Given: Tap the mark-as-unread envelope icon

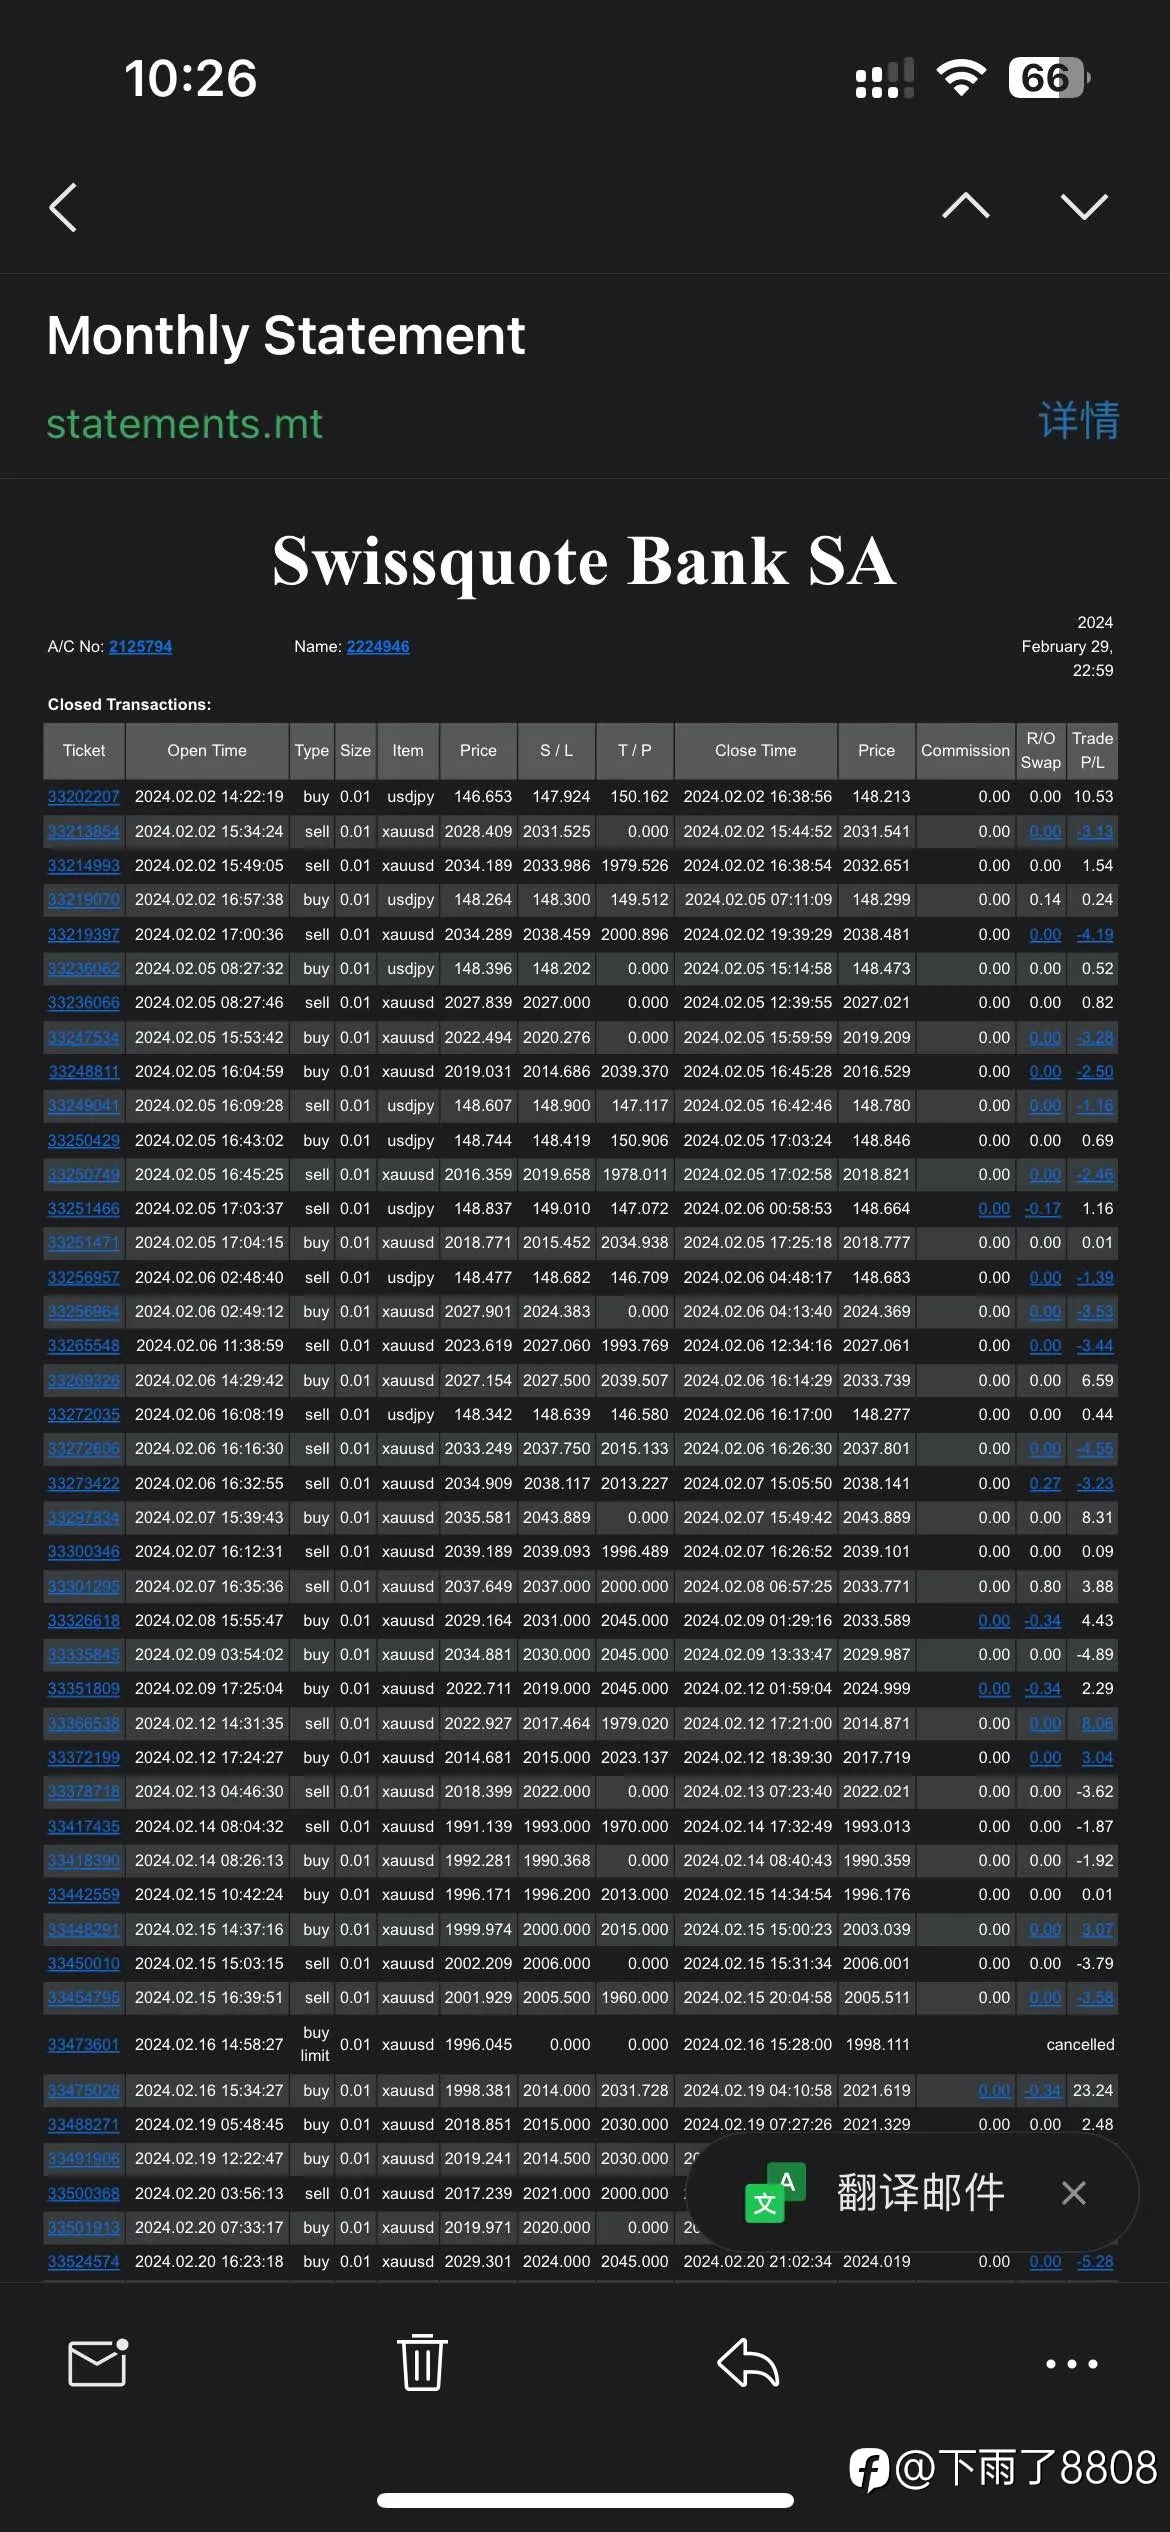Looking at the screenshot, I should (97, 2364).
